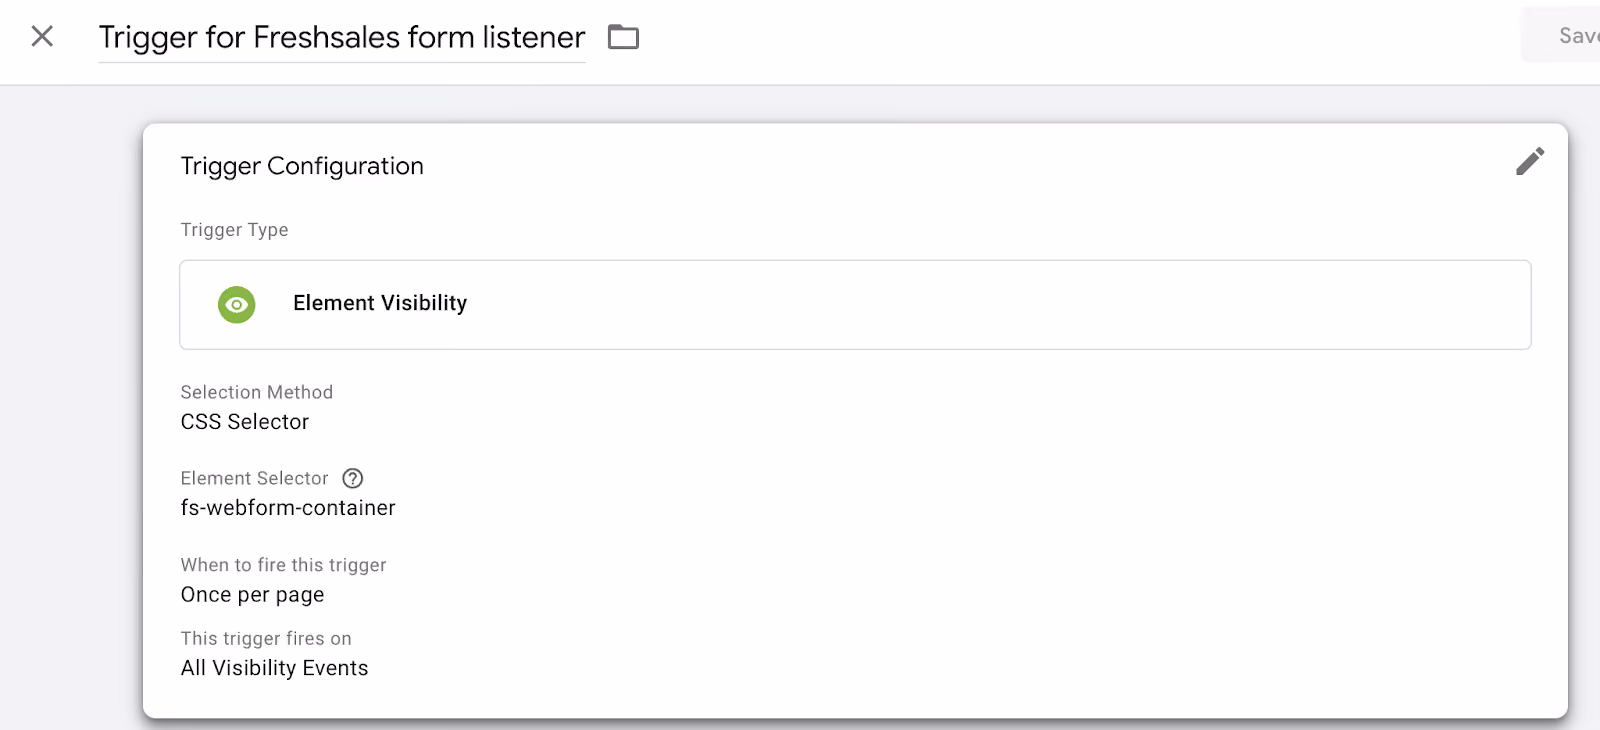Select the Element Visibility trigger type box

[x=855, y=305]
